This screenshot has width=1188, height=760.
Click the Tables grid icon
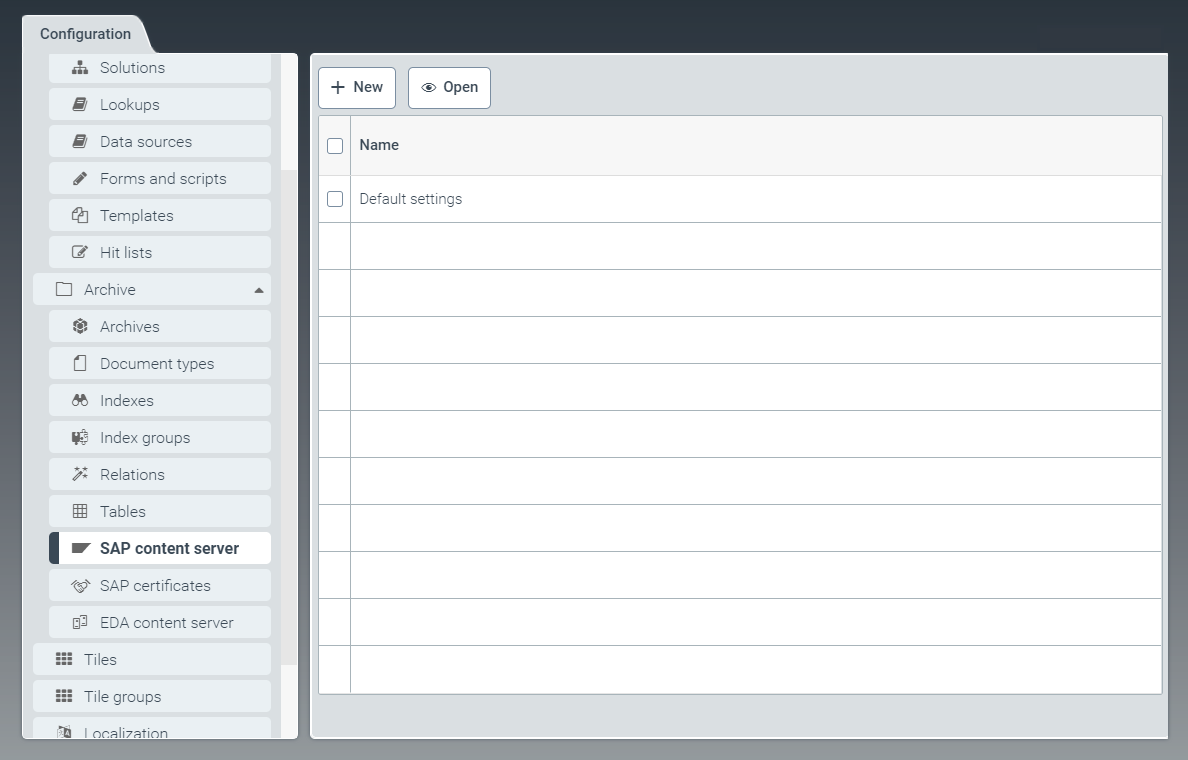[x=80, y=512]
